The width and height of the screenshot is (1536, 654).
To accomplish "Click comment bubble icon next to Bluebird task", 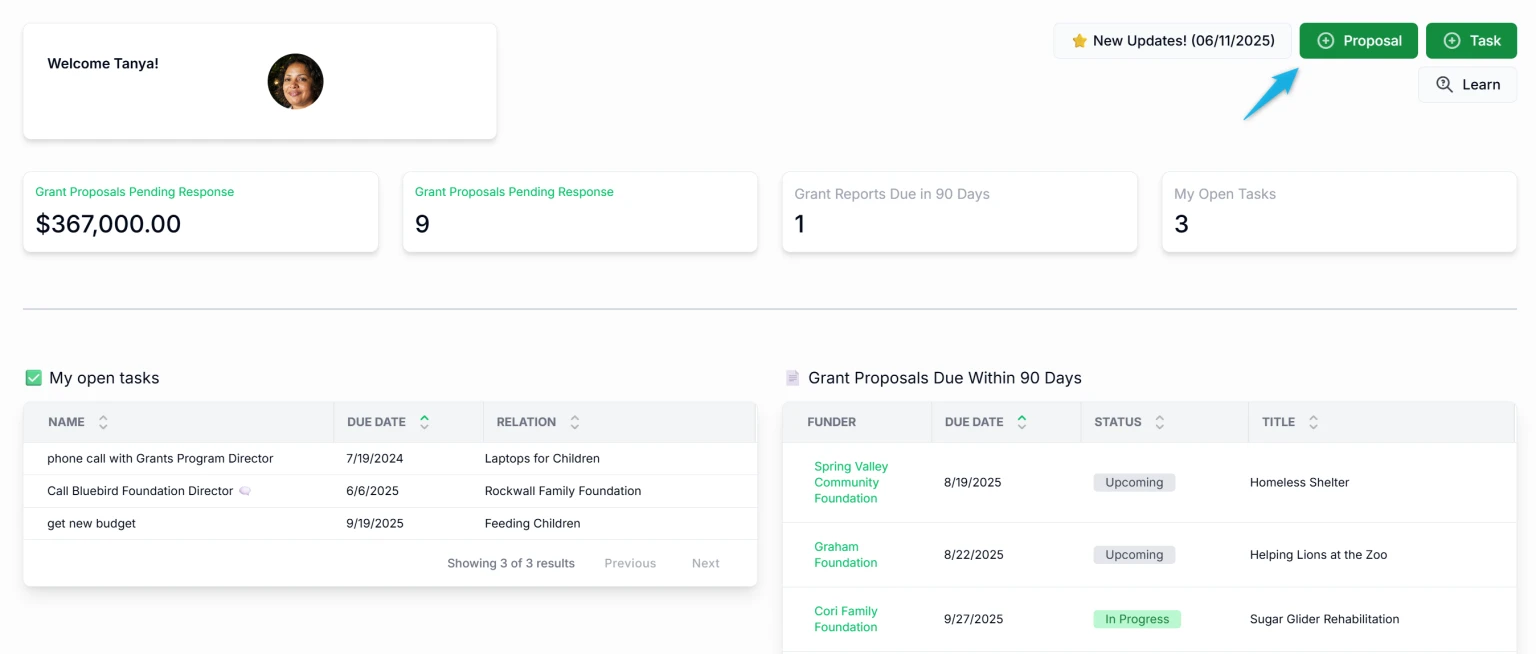I will [245, 491].
